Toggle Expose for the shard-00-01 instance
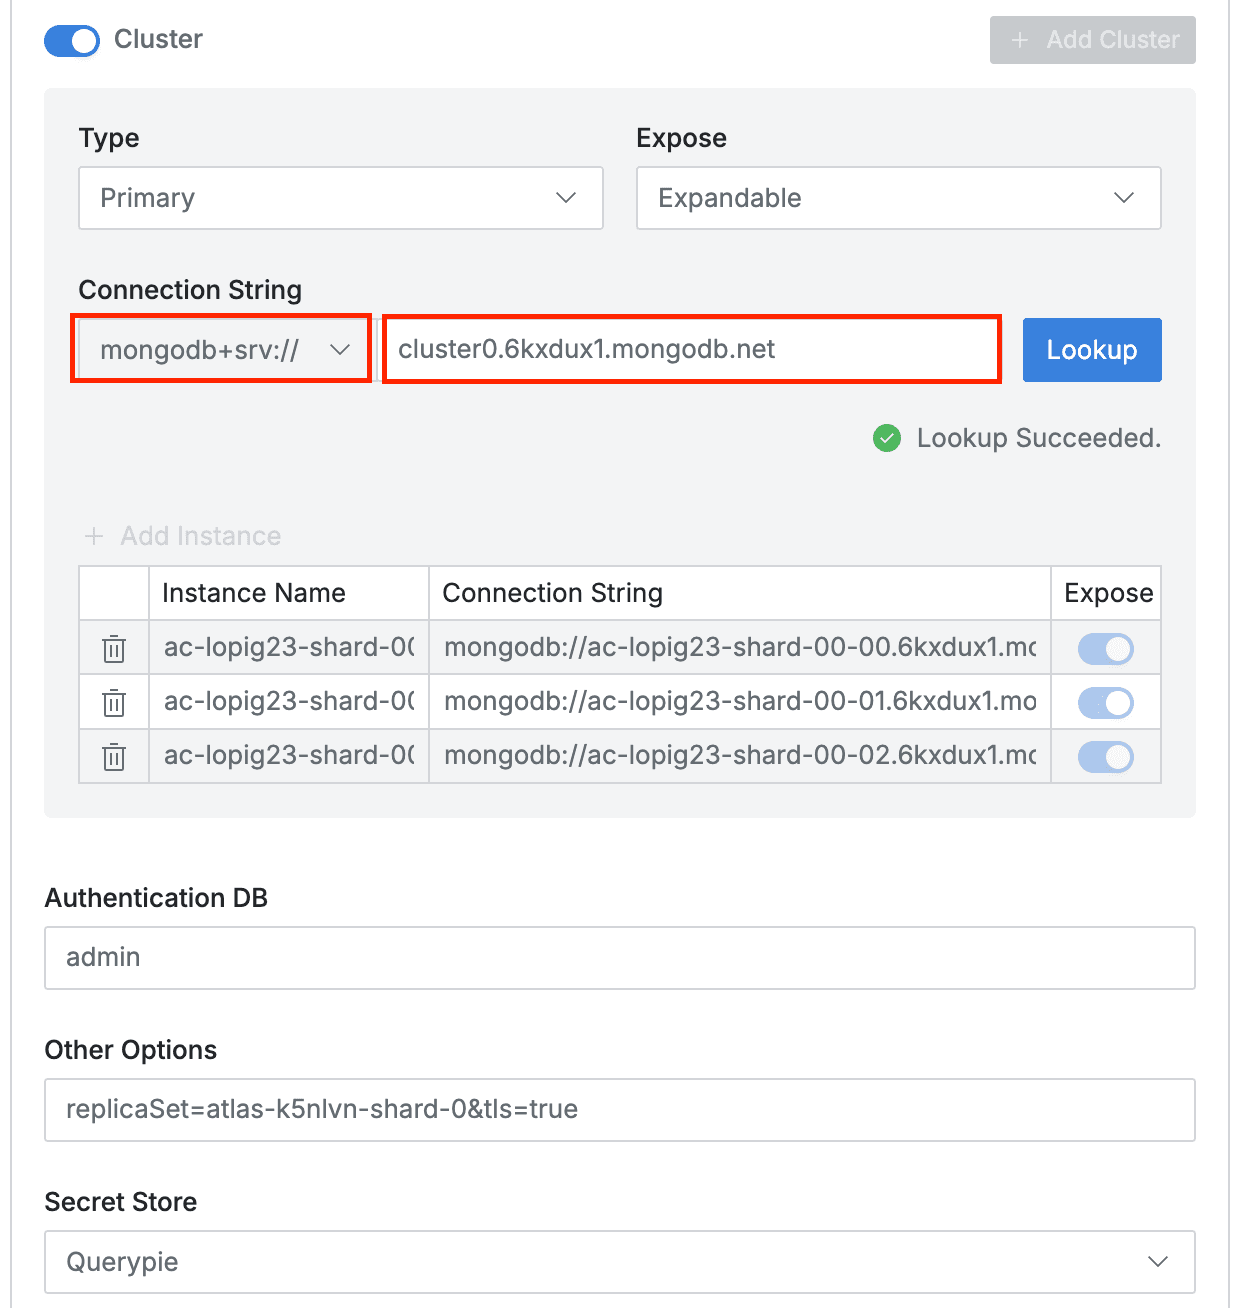Image resolution: width=1242 pixels, height=1308 pixels. click(x=1105, y=702)
